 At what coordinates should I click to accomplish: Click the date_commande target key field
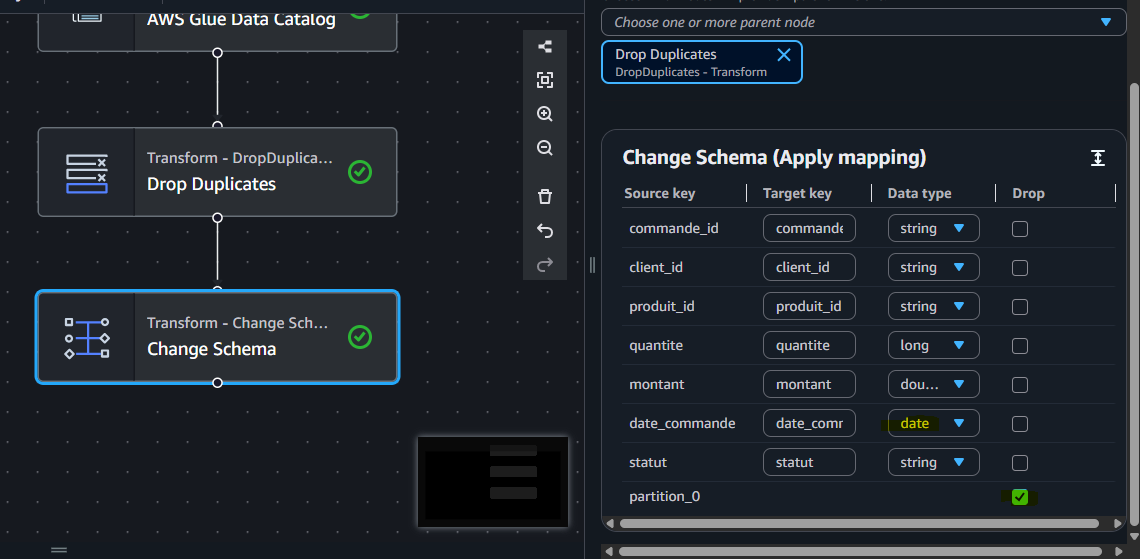[809, 423]
